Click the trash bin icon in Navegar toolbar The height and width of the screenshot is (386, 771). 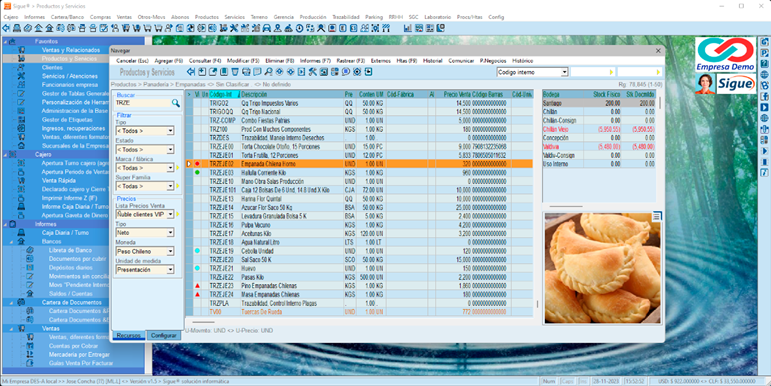(x=235, y=72)
